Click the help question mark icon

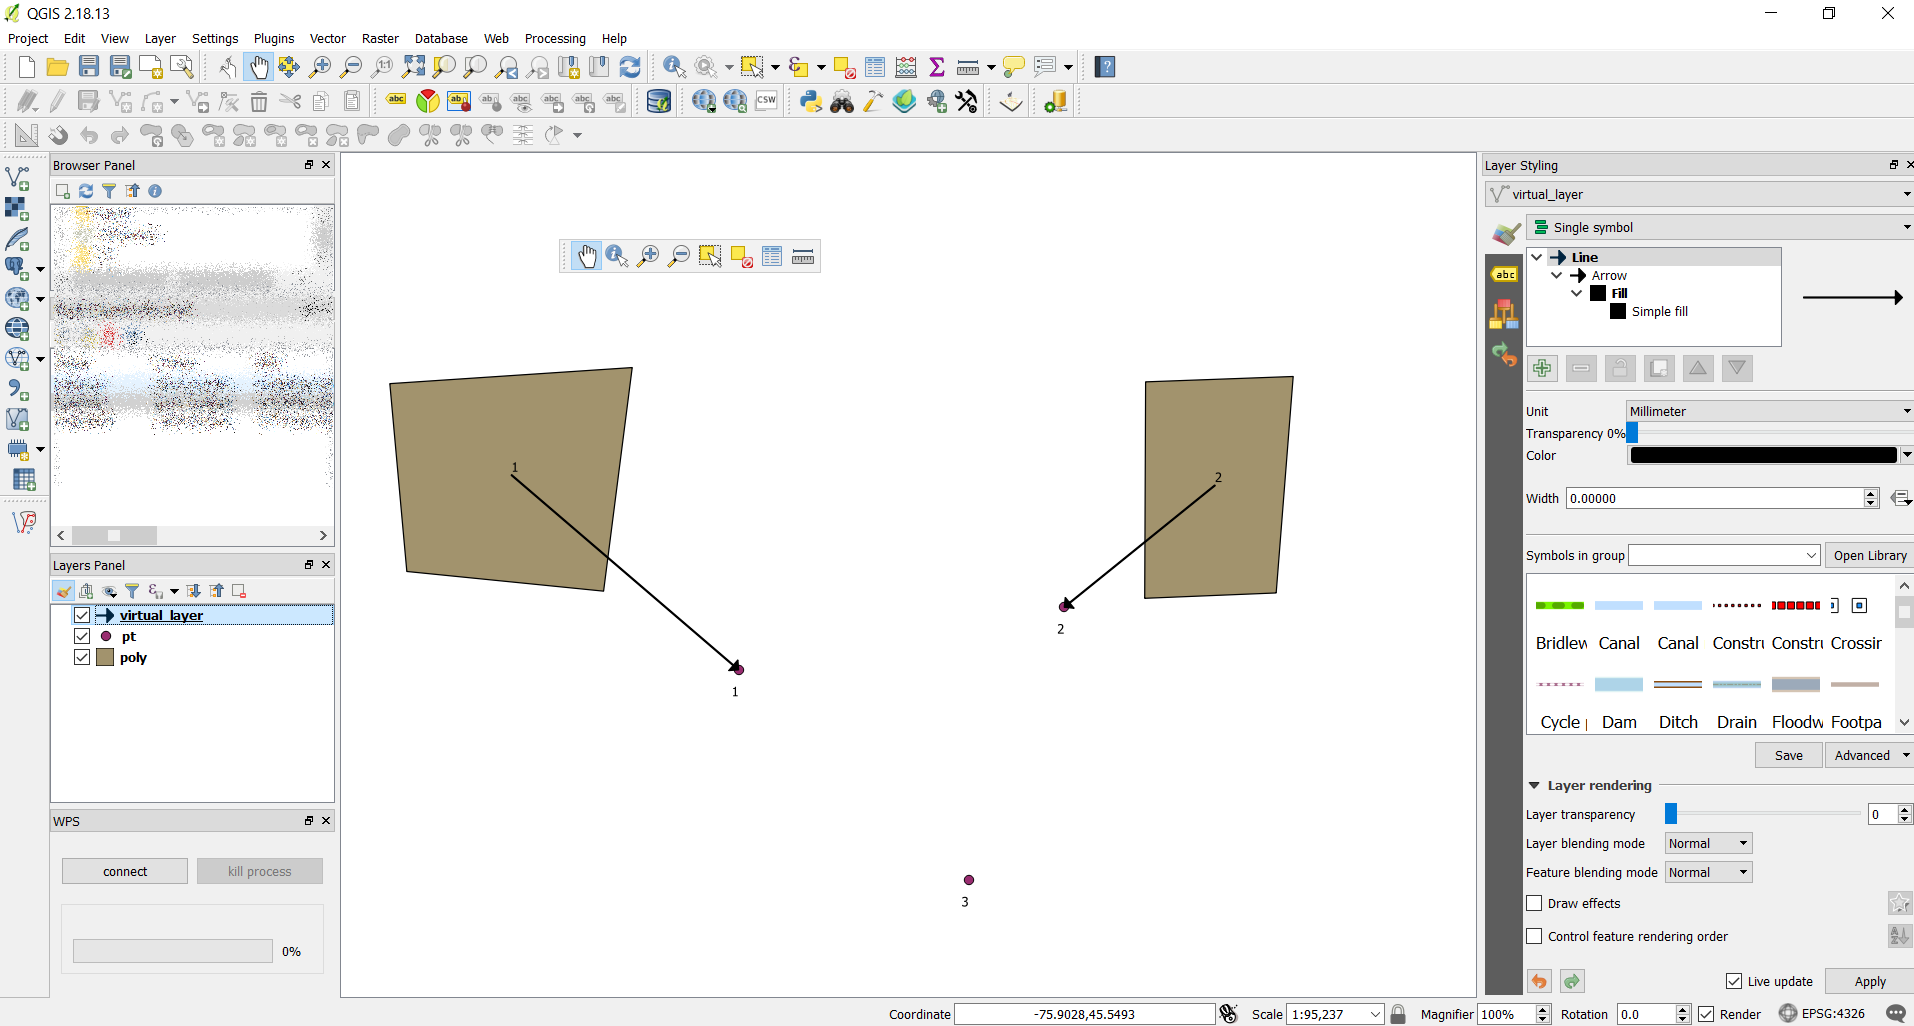1105,67
